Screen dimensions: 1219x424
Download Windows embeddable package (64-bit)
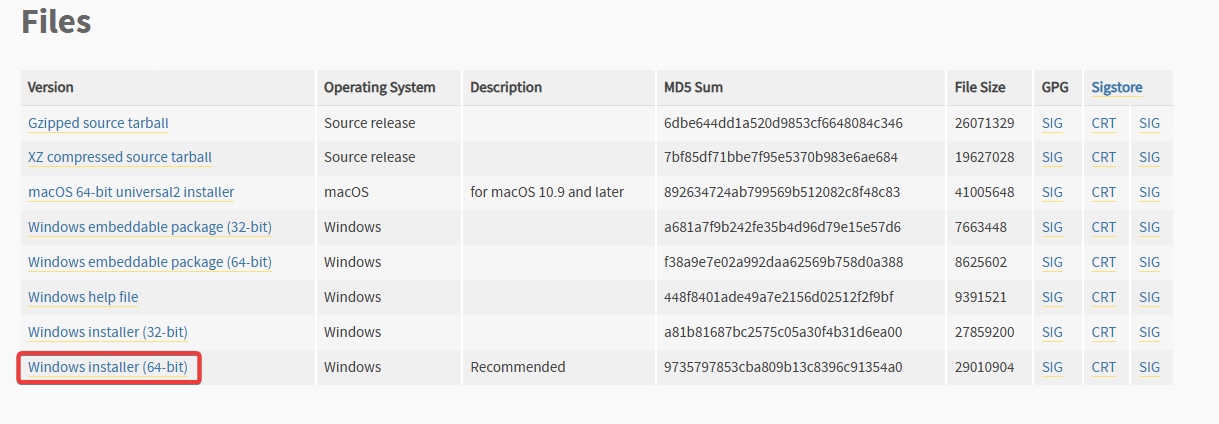[x=150, y=262]
